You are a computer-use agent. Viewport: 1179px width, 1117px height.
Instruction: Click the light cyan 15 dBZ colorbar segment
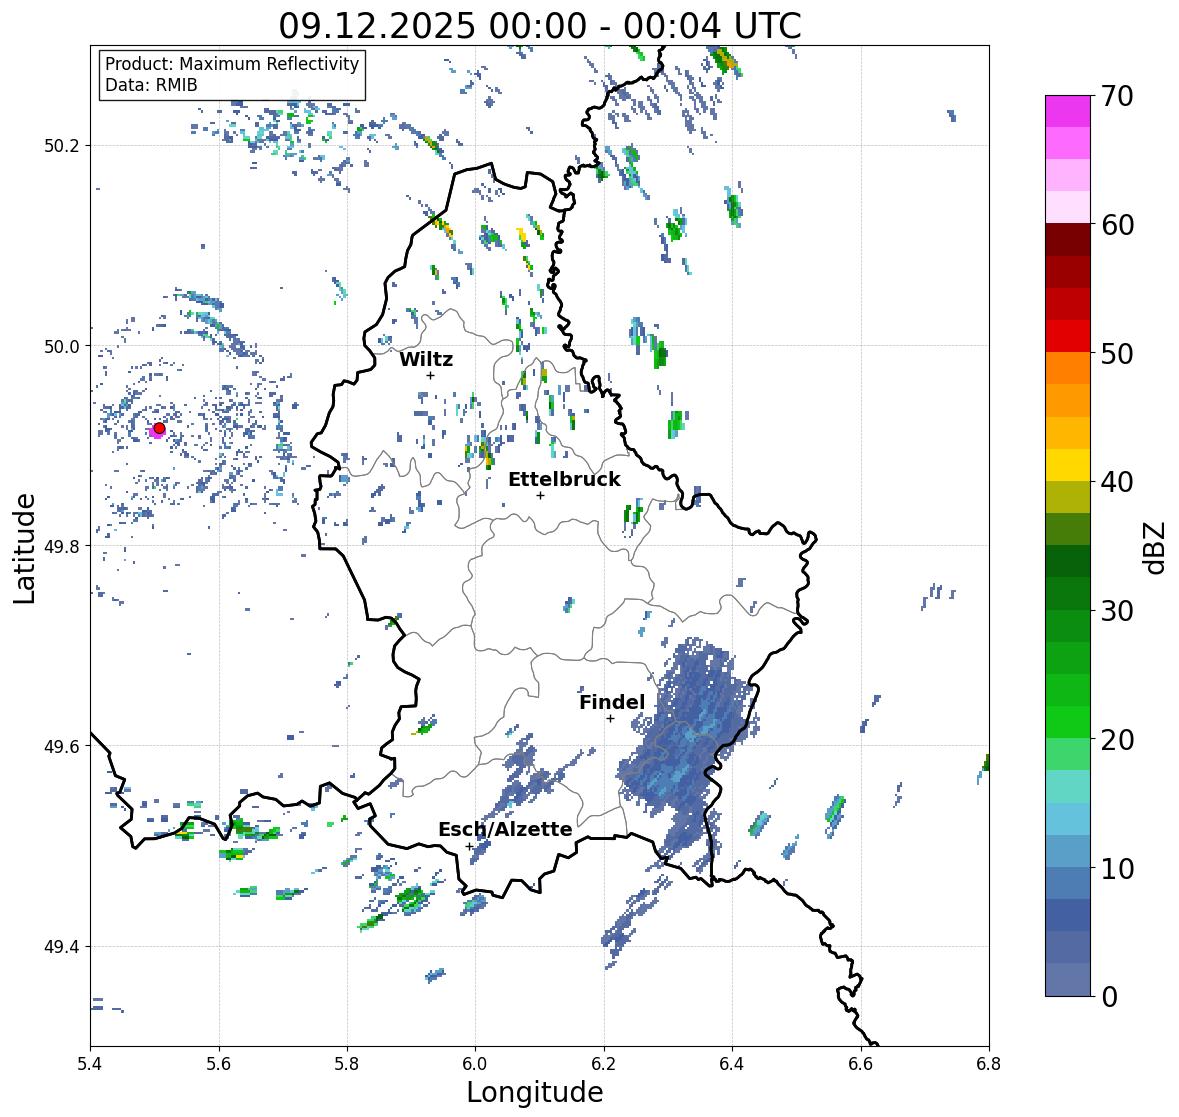1068,786
